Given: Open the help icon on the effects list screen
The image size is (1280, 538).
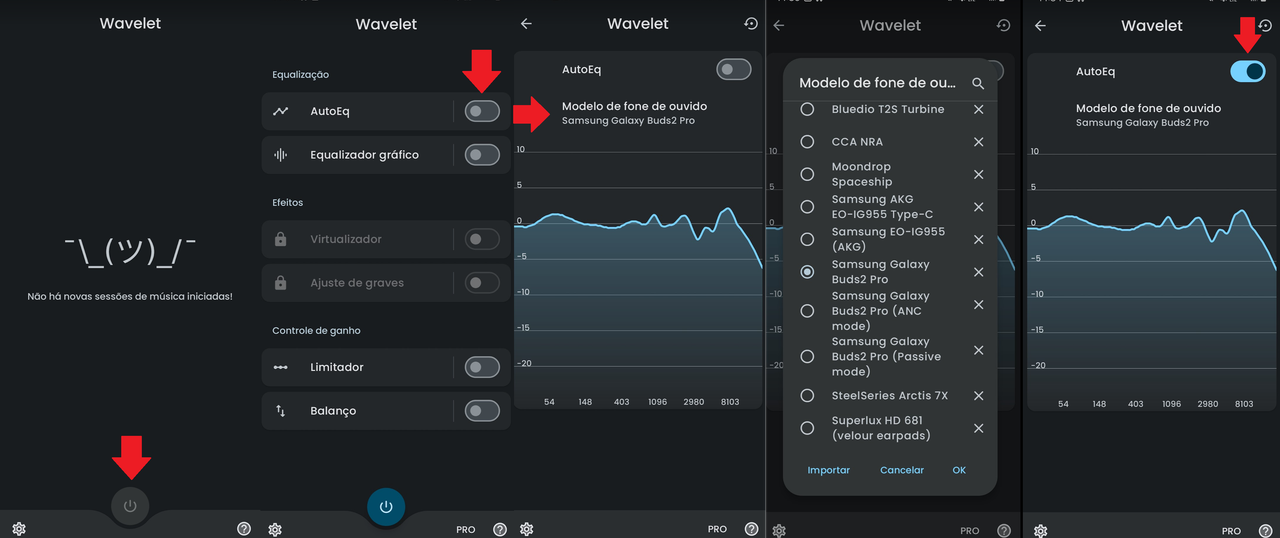Looking at the screenshot, I should [x=500, y=529].
